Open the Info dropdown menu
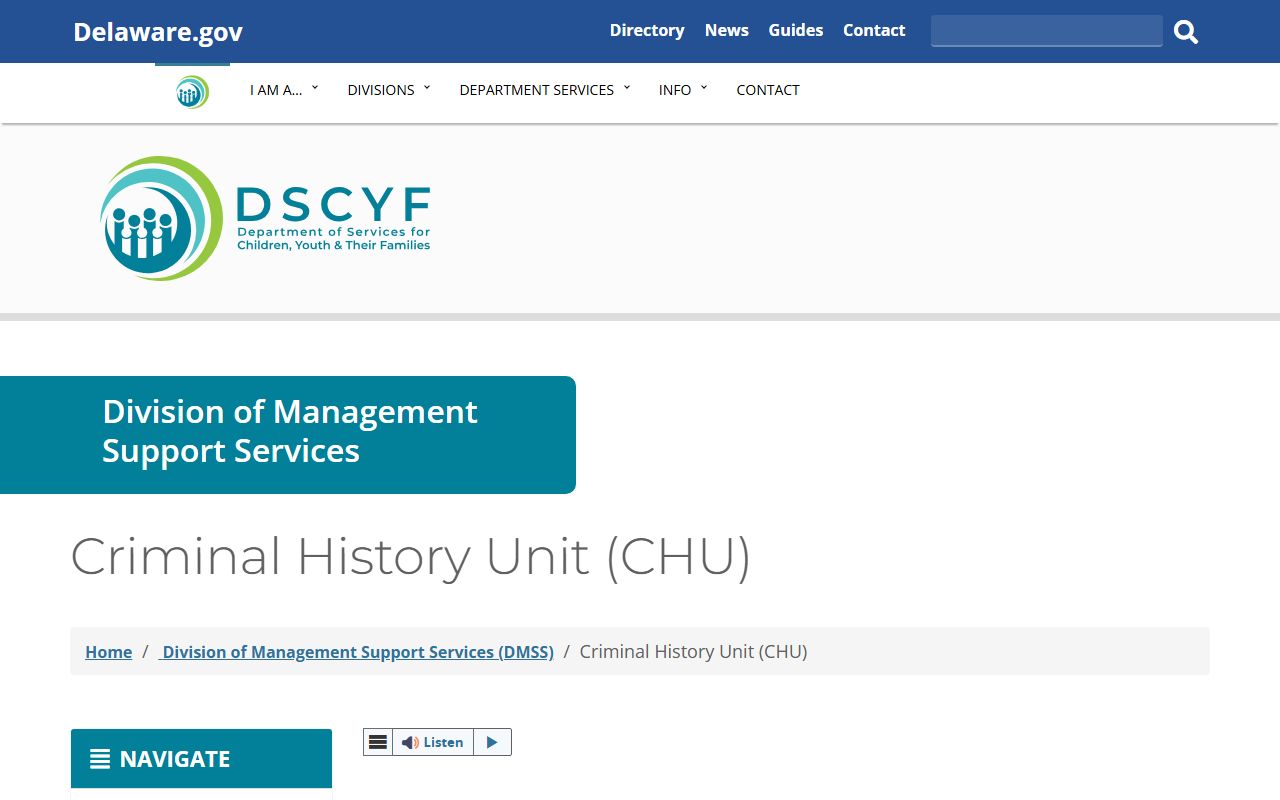The width and height of the screenshot is (1280, 800). pos(683,90)
